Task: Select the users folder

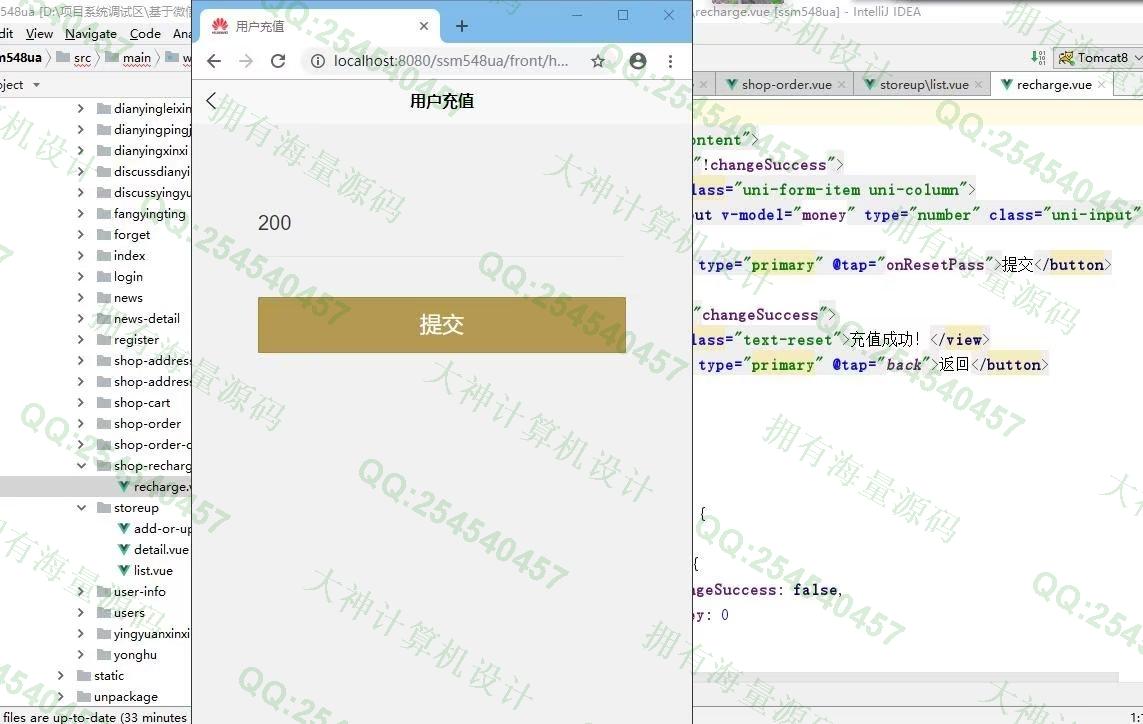Action: 129,613
